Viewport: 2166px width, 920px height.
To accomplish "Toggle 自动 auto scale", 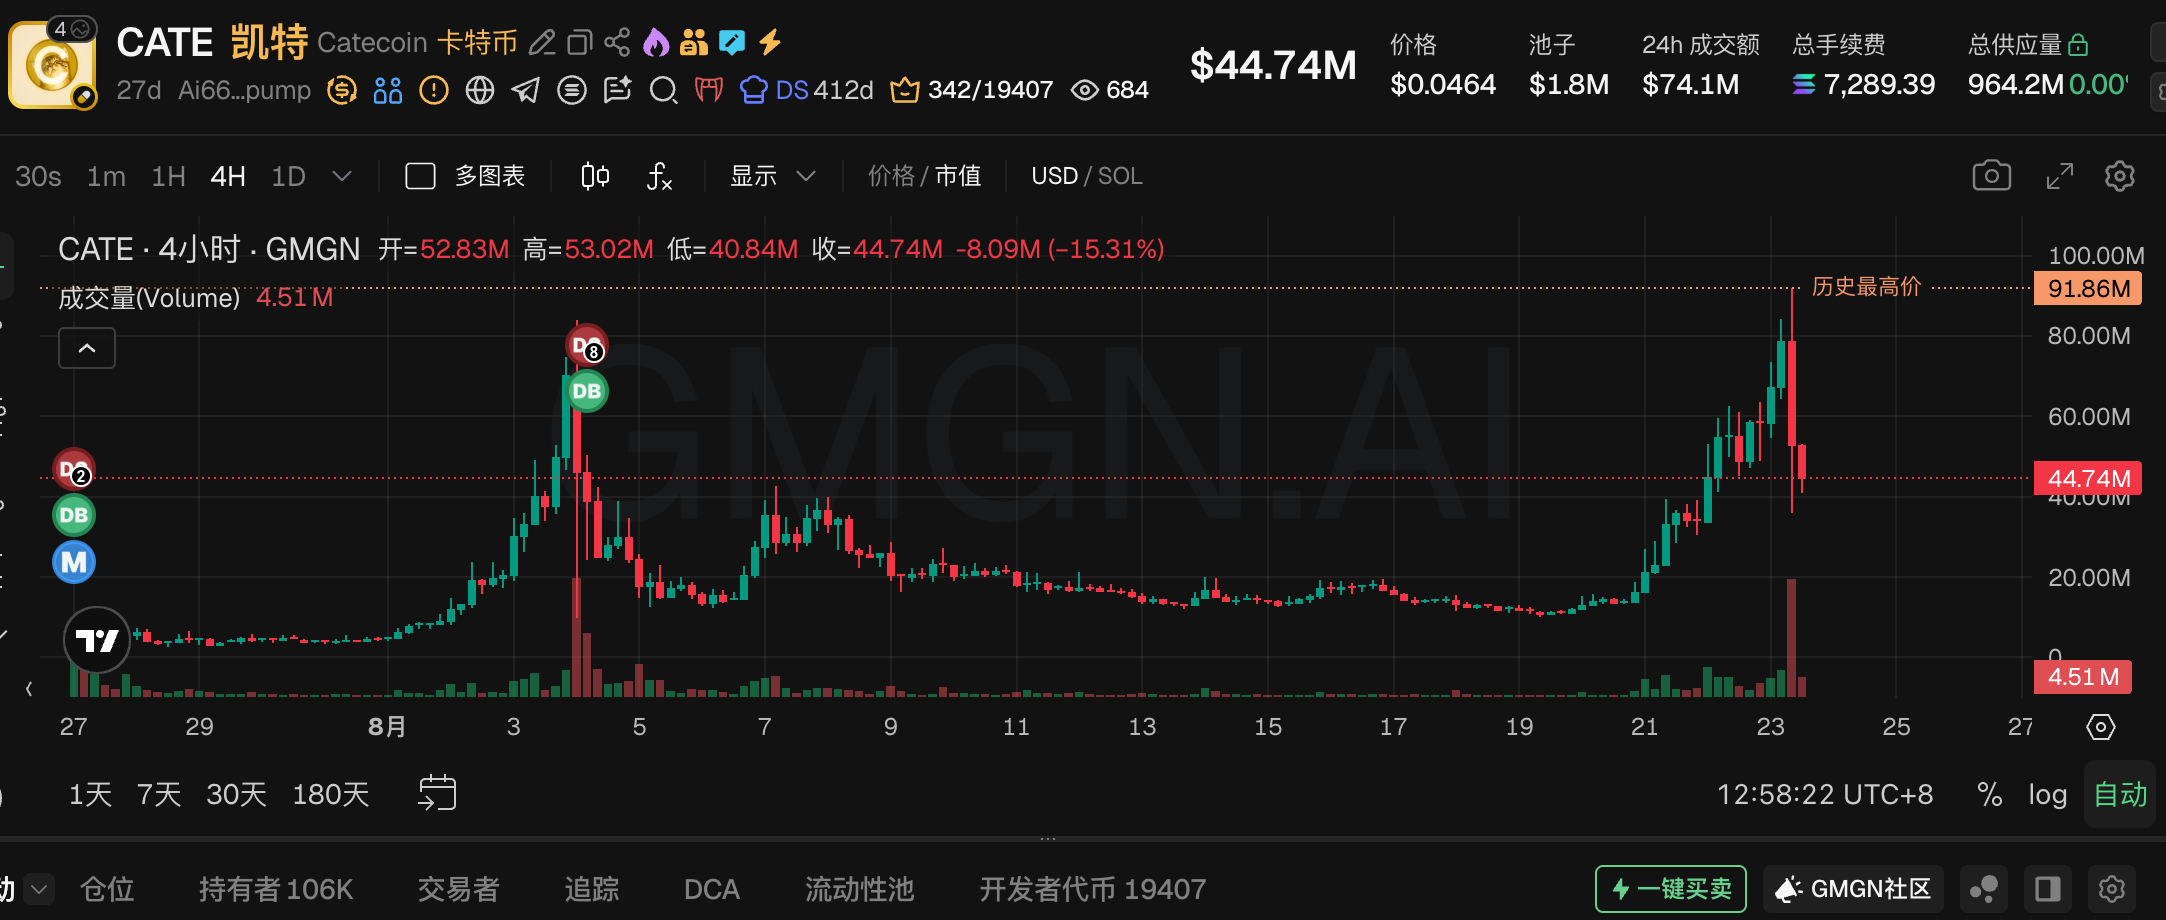I will 2120,795.
